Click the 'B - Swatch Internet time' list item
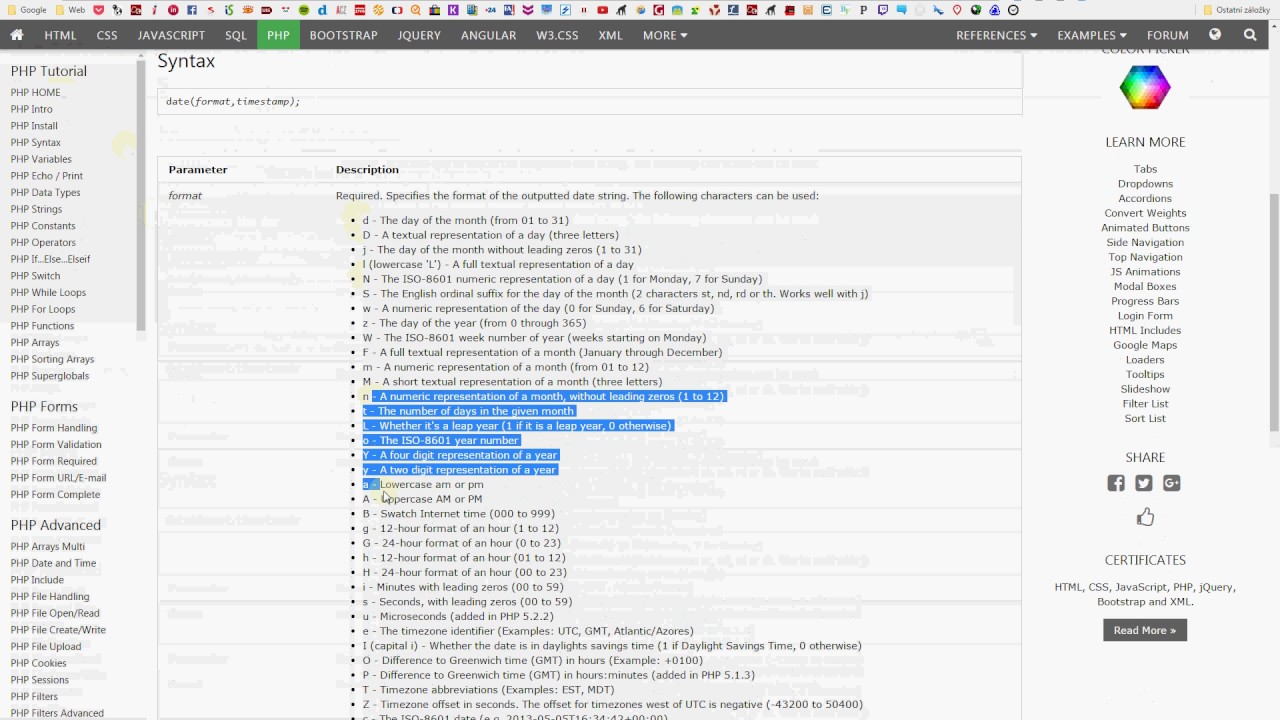The image size is (1280, 720). coord(458,514)
